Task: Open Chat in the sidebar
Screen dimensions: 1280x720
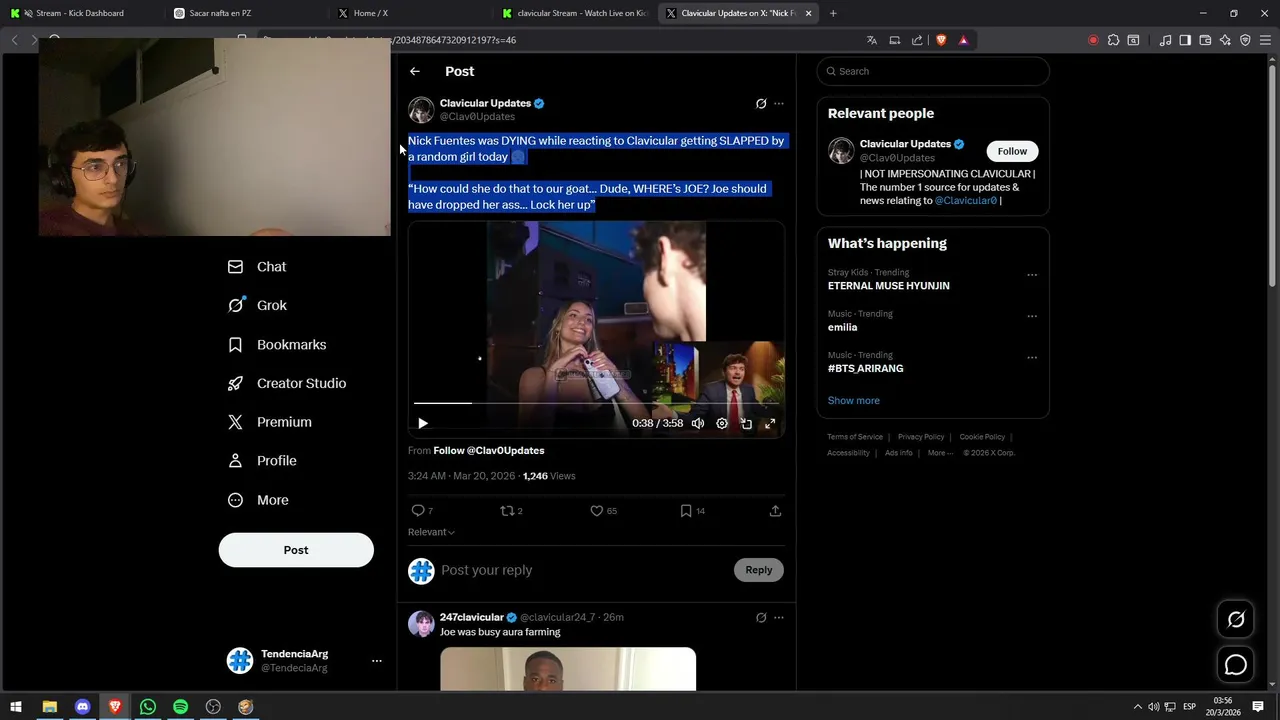Action: (x=257, y=267)
